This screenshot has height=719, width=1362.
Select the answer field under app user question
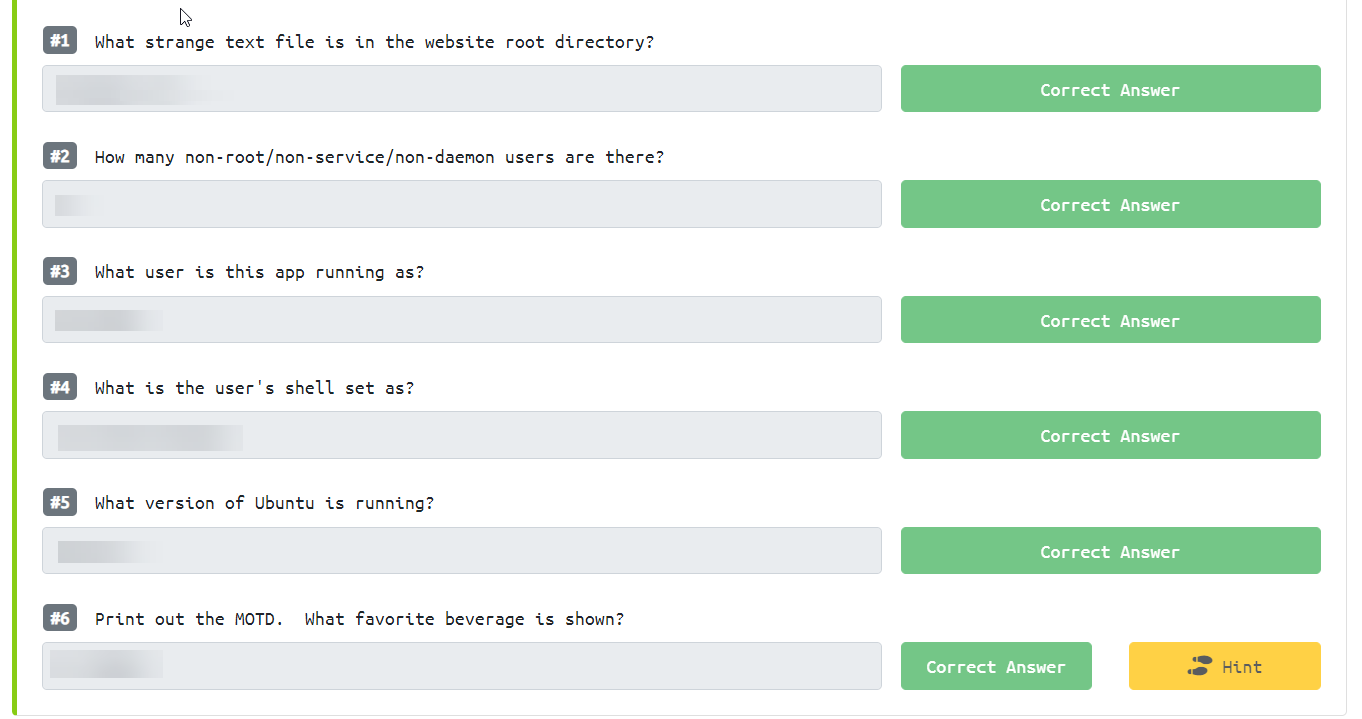pos(462,320)
